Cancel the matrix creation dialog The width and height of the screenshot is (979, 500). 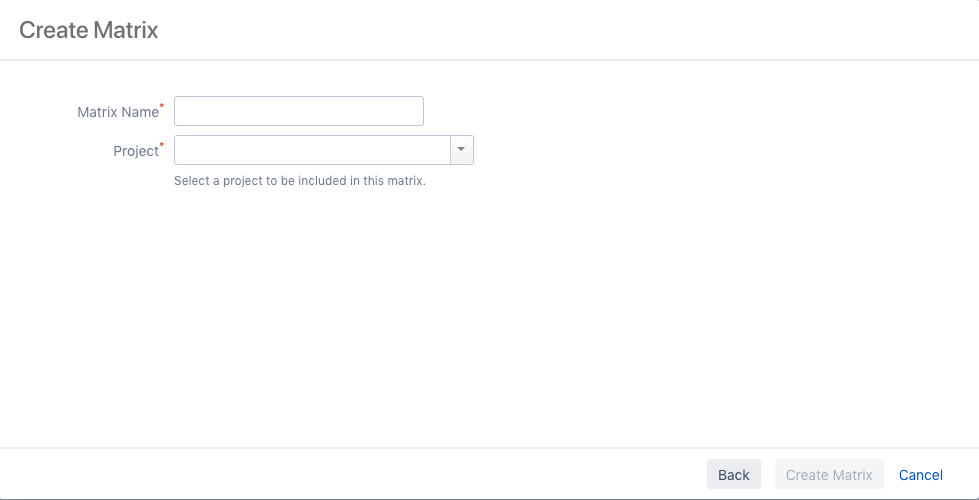click(920, 475)
